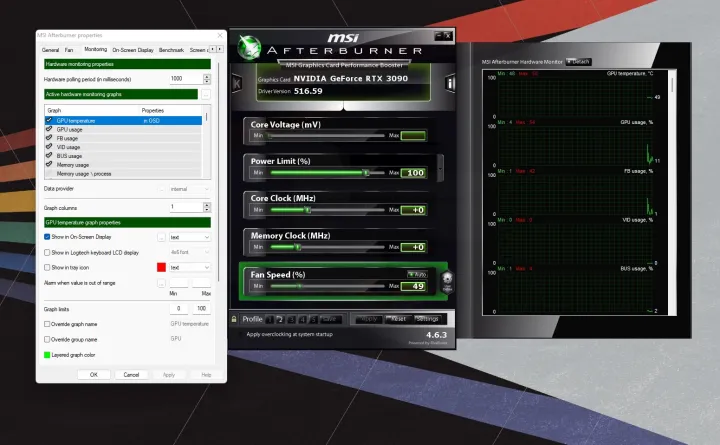Click the Afterburner info 'i' side button
Viewport: 720px width, 445px height.
click(450, 83)
